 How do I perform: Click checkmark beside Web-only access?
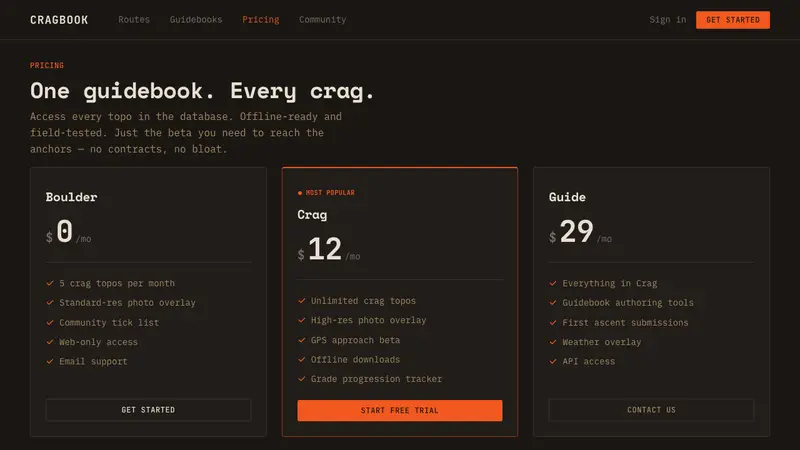tap(50, 342)
